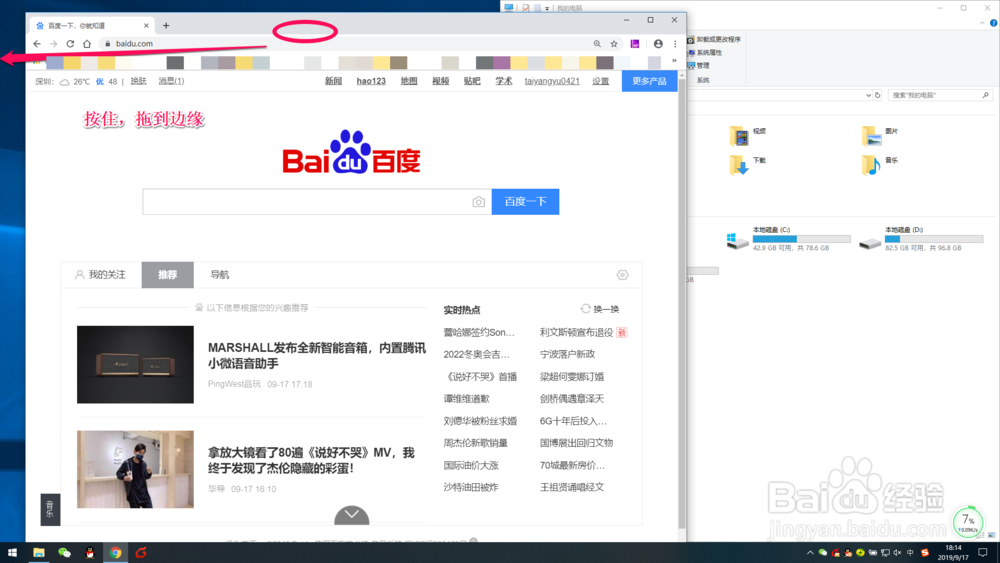
Task: Open the 音乐 side button
Action: 50,509
